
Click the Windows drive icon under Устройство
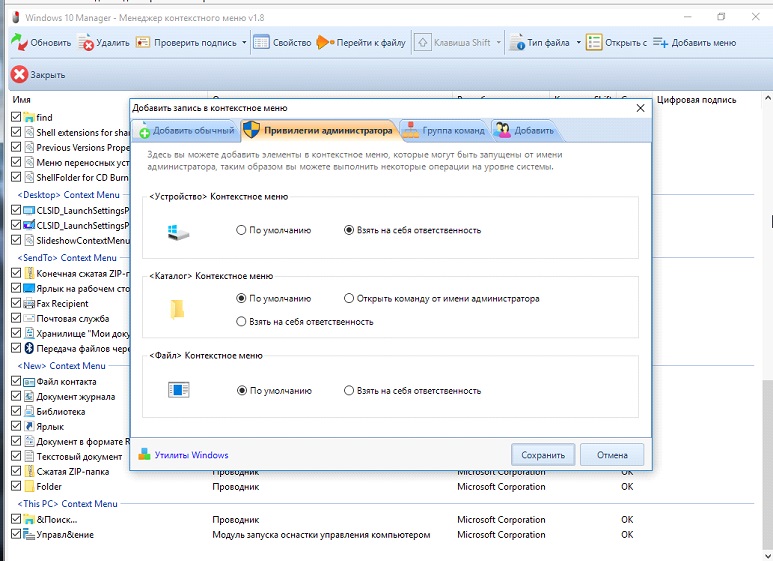(178, 231)
